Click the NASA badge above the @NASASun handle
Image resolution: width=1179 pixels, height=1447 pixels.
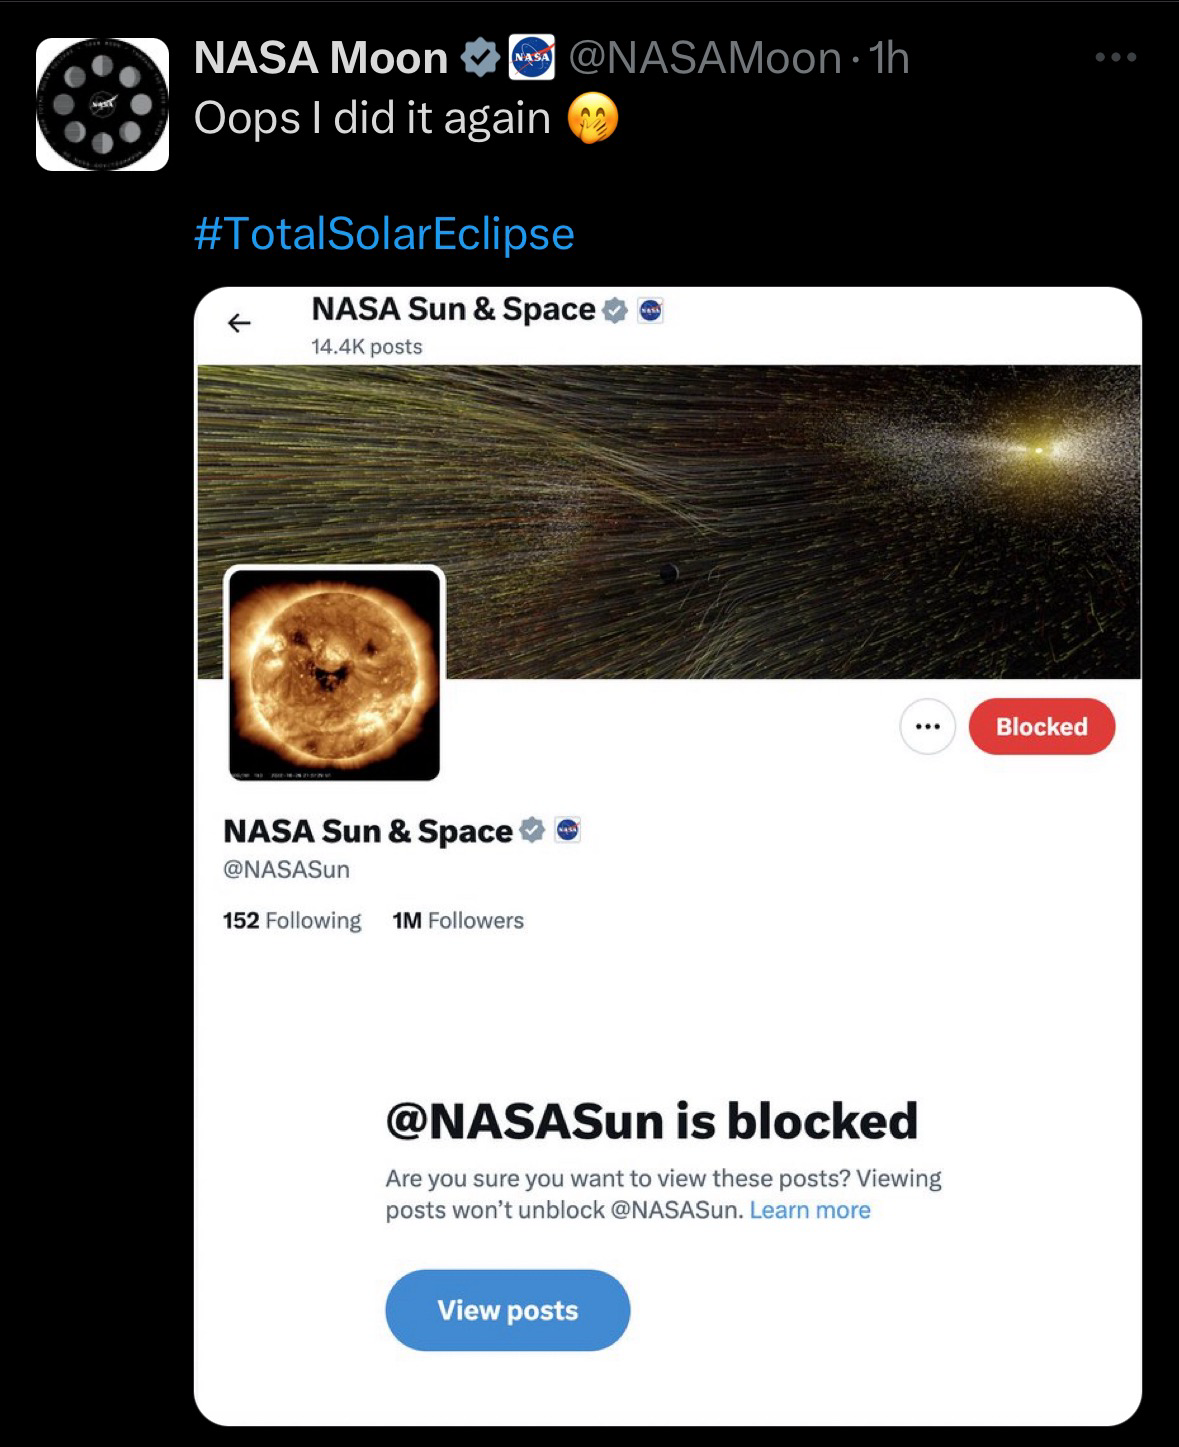tap(568, 831)
